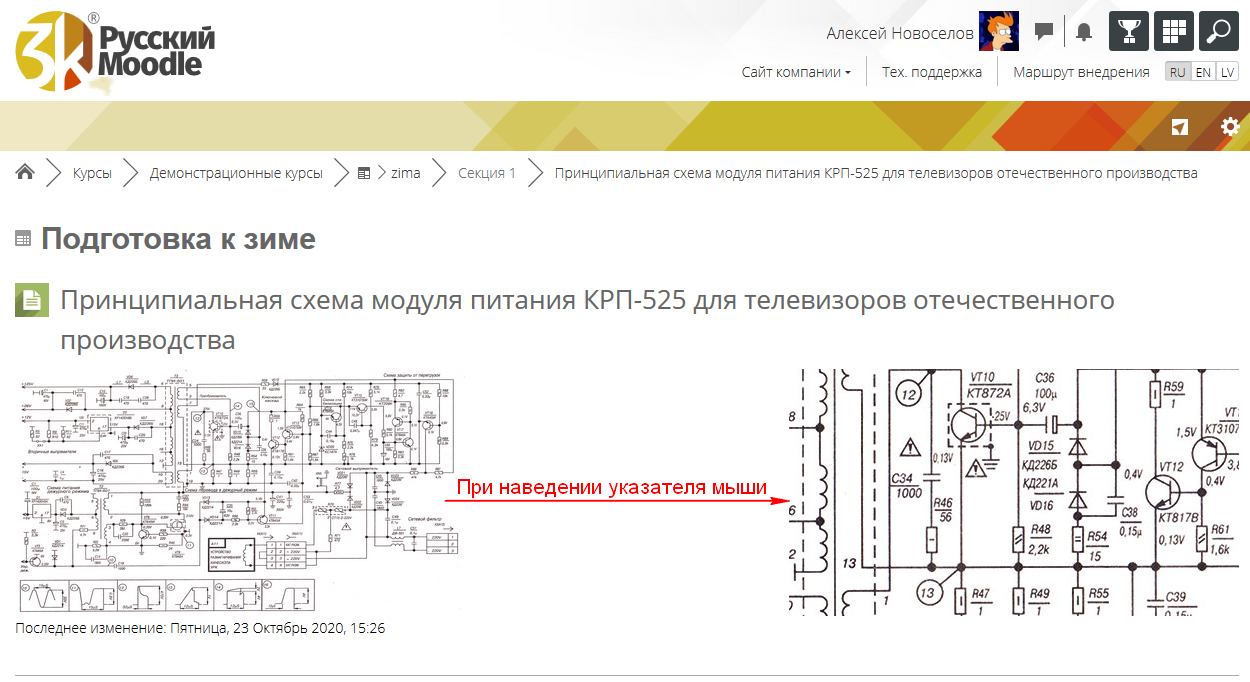The width and height of the screenshot is (1250, 682).
Task: Open the grid dashboard icon
Action: 1173,32
